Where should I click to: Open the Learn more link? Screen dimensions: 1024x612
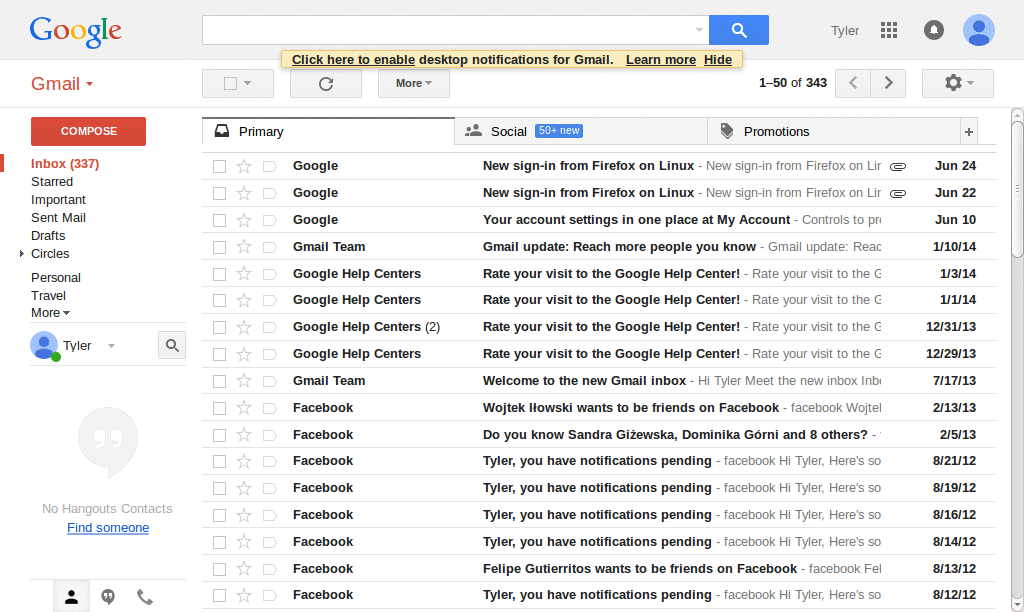[x=661, y=59]
